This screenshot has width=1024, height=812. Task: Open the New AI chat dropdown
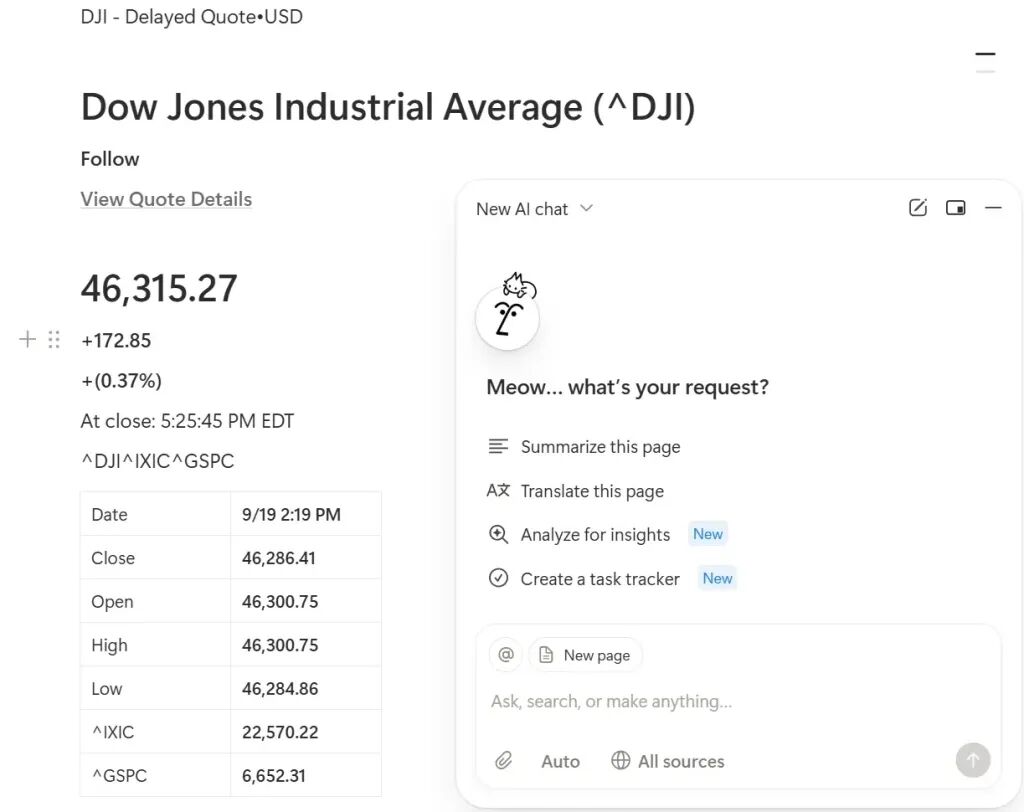pos(534,209)
